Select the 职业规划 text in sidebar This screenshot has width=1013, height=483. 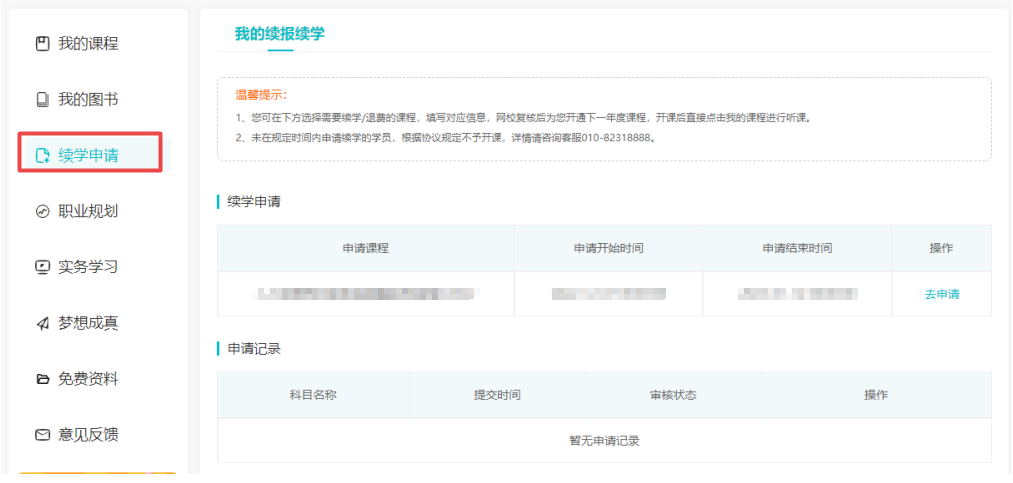(x=88, y=212)
